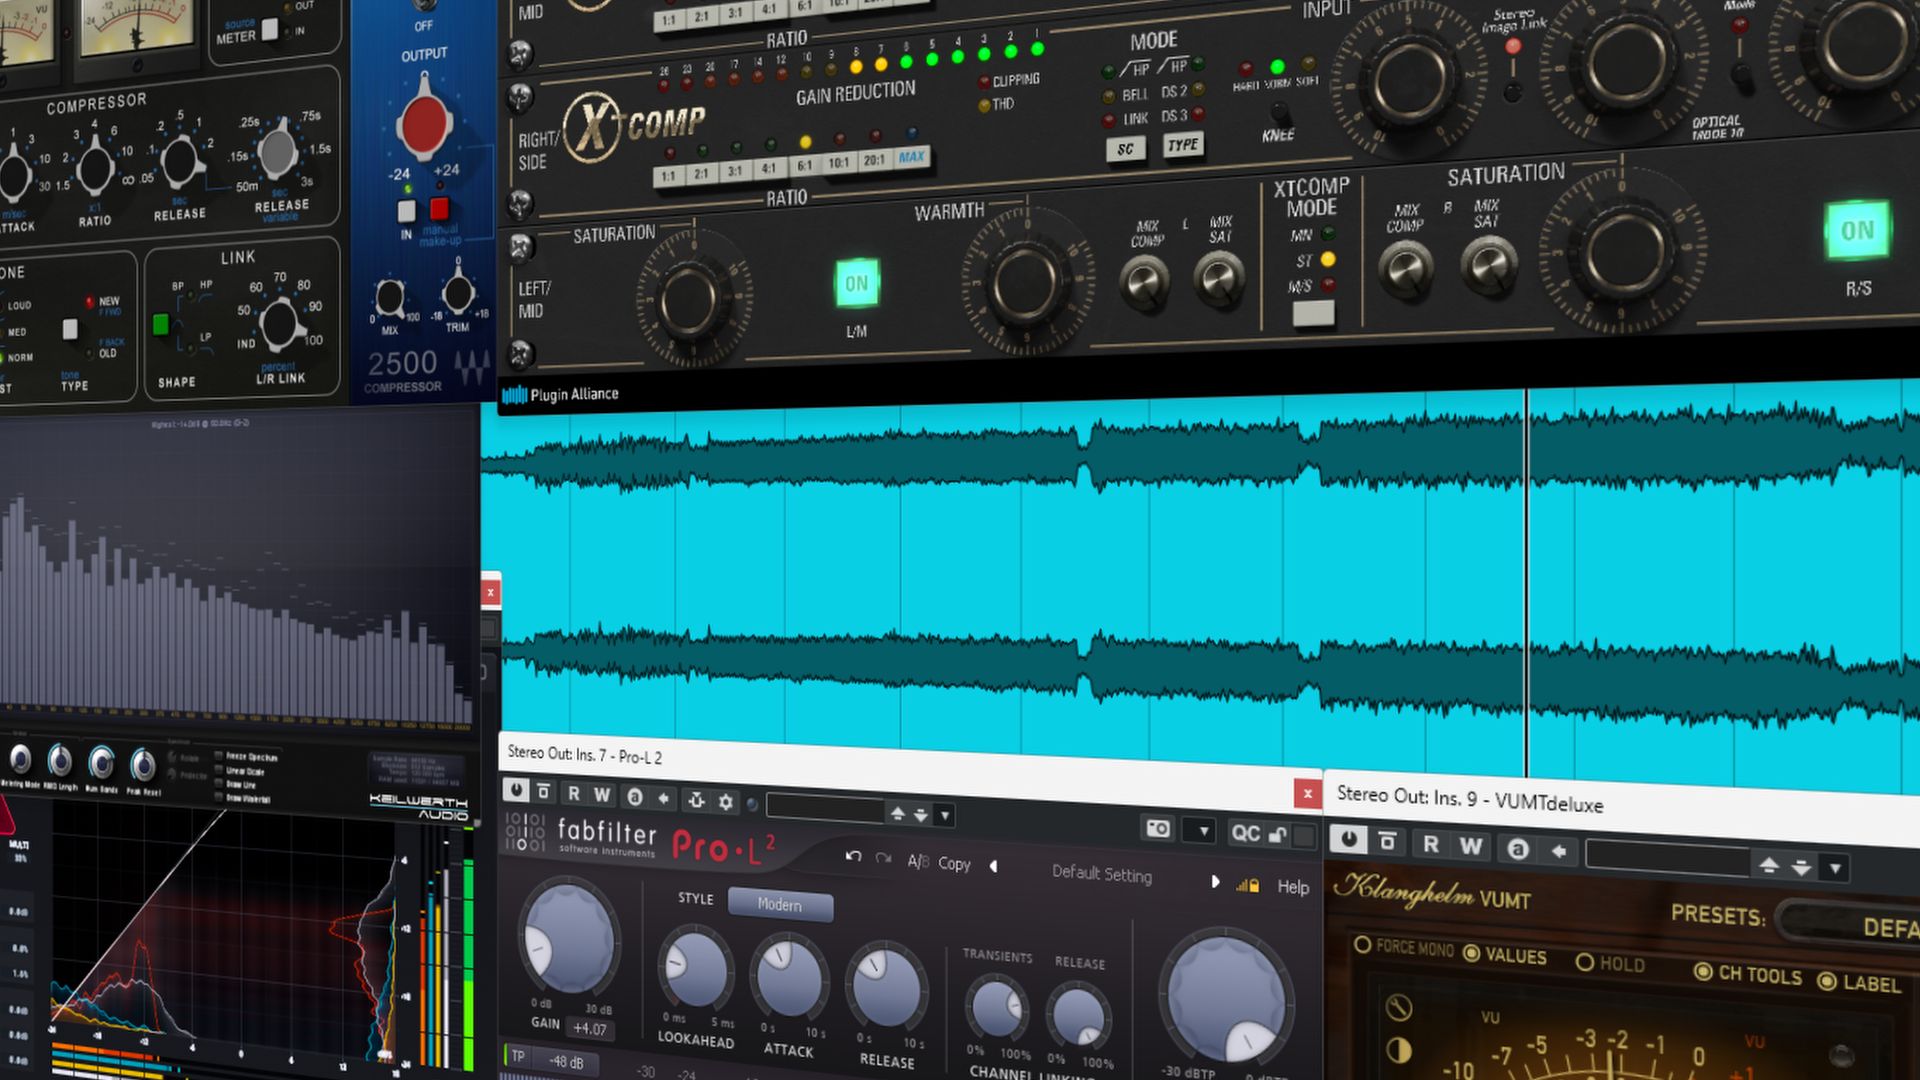Click the circled 'a' icon in Pro-L 2 toolbar
The image size is (1920, 1080).
[634, 797]
